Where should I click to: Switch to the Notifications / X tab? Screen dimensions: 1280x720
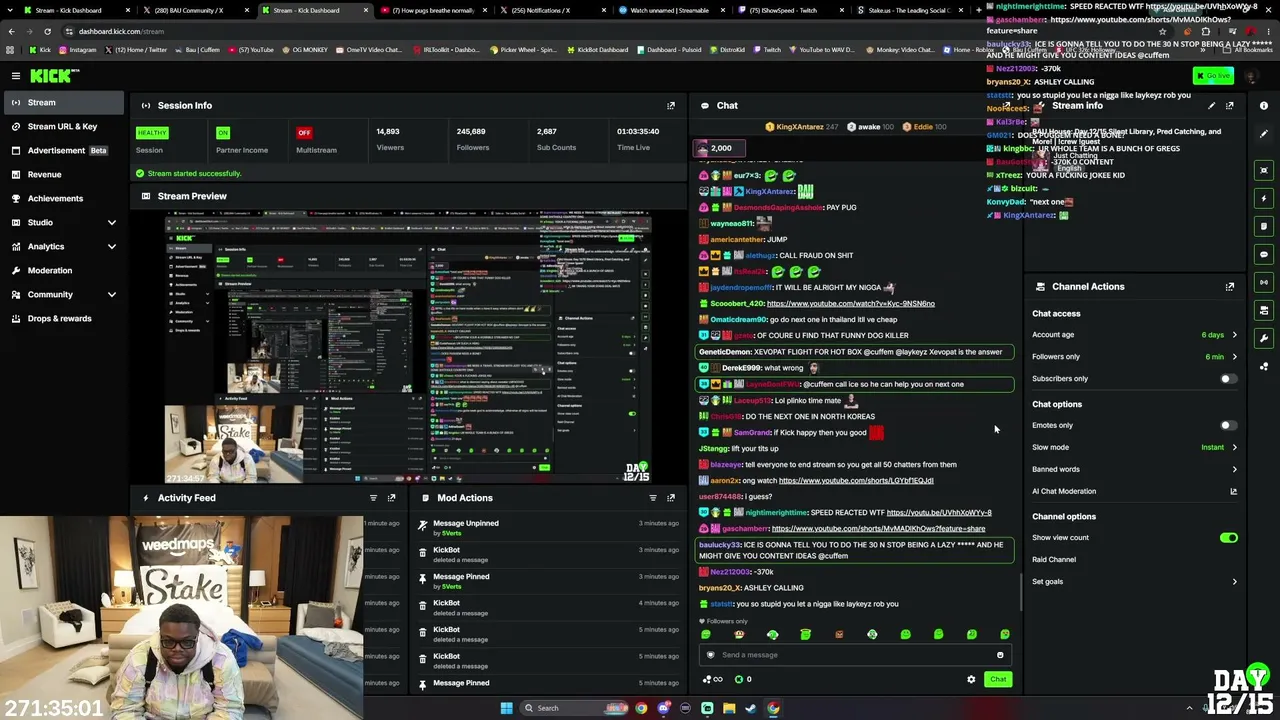(x=550, y=10)
